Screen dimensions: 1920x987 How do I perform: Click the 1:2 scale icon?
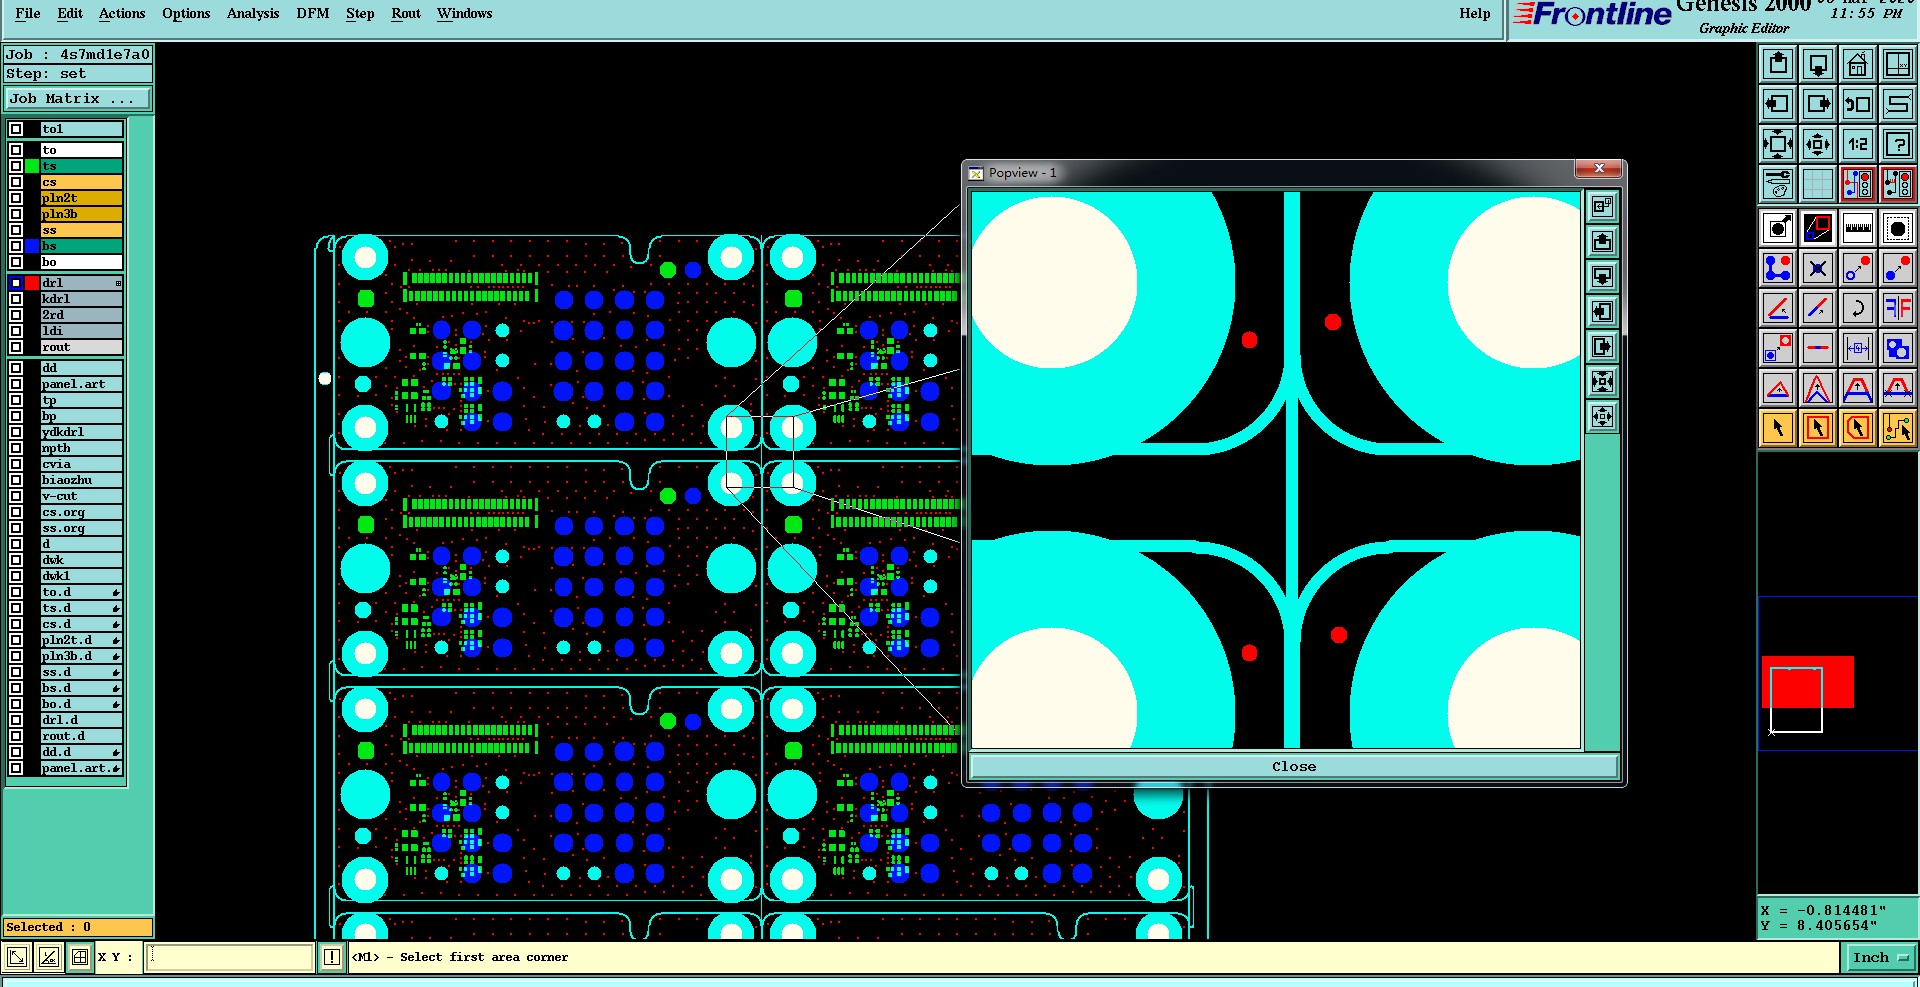[x=1858, y=144]
